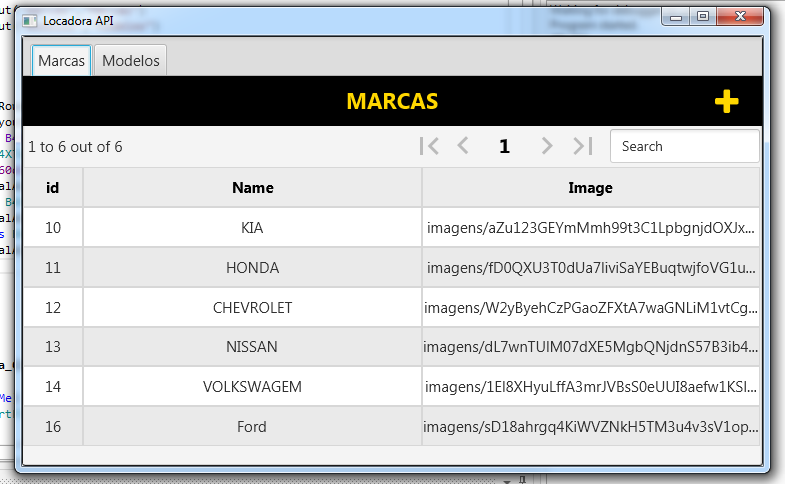Click image path starting imagens/fD0QXU
The width and height of the screenshot is (785, 484).
click(591, 268)
